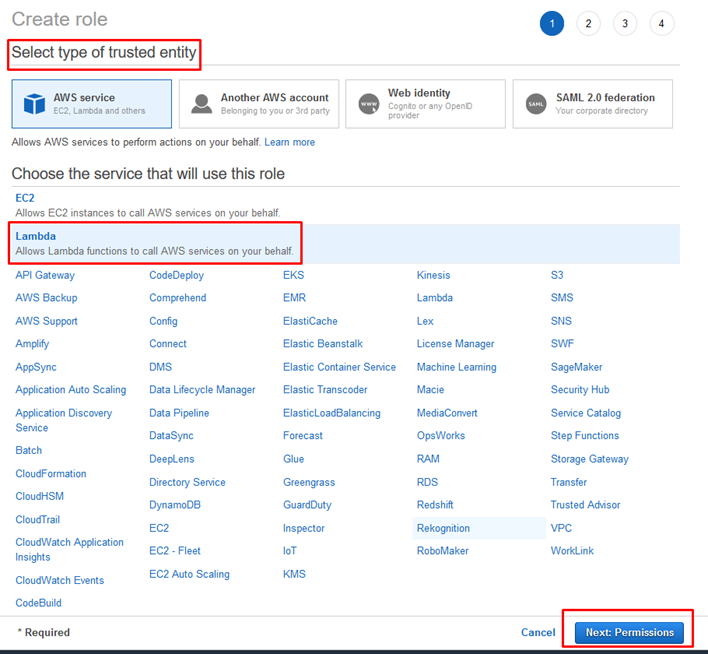Select Kinesis service
The image size is (708, 654).
coord(433,275)
